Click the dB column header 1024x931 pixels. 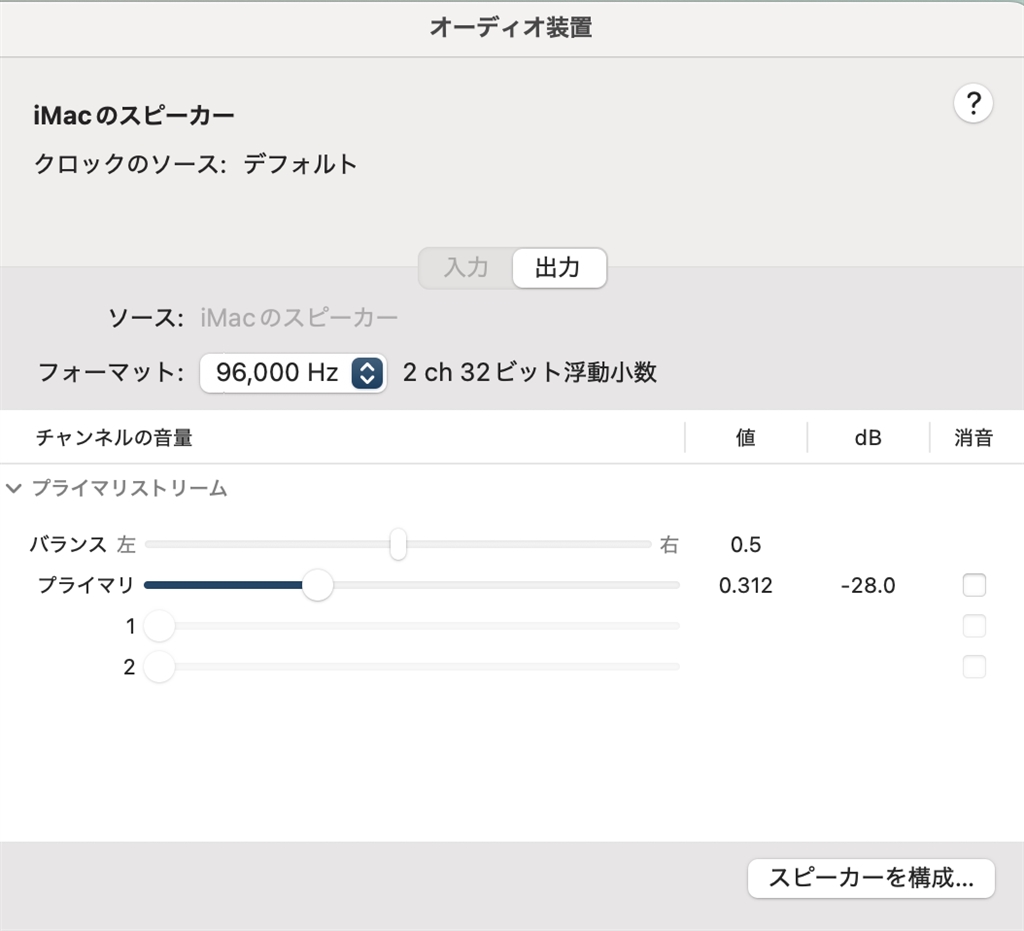868,438
